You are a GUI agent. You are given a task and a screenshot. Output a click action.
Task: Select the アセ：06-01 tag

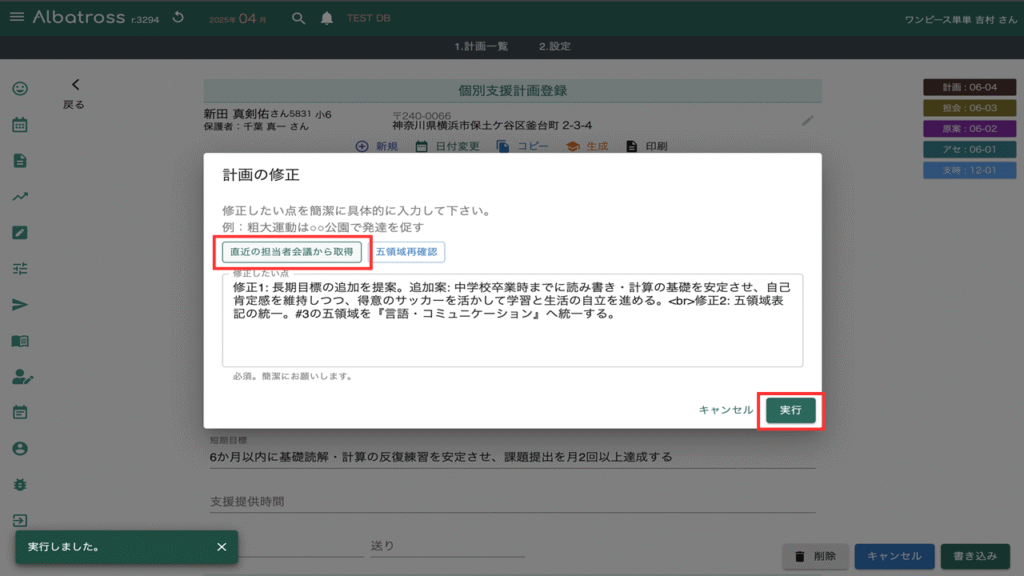point(969,150)
